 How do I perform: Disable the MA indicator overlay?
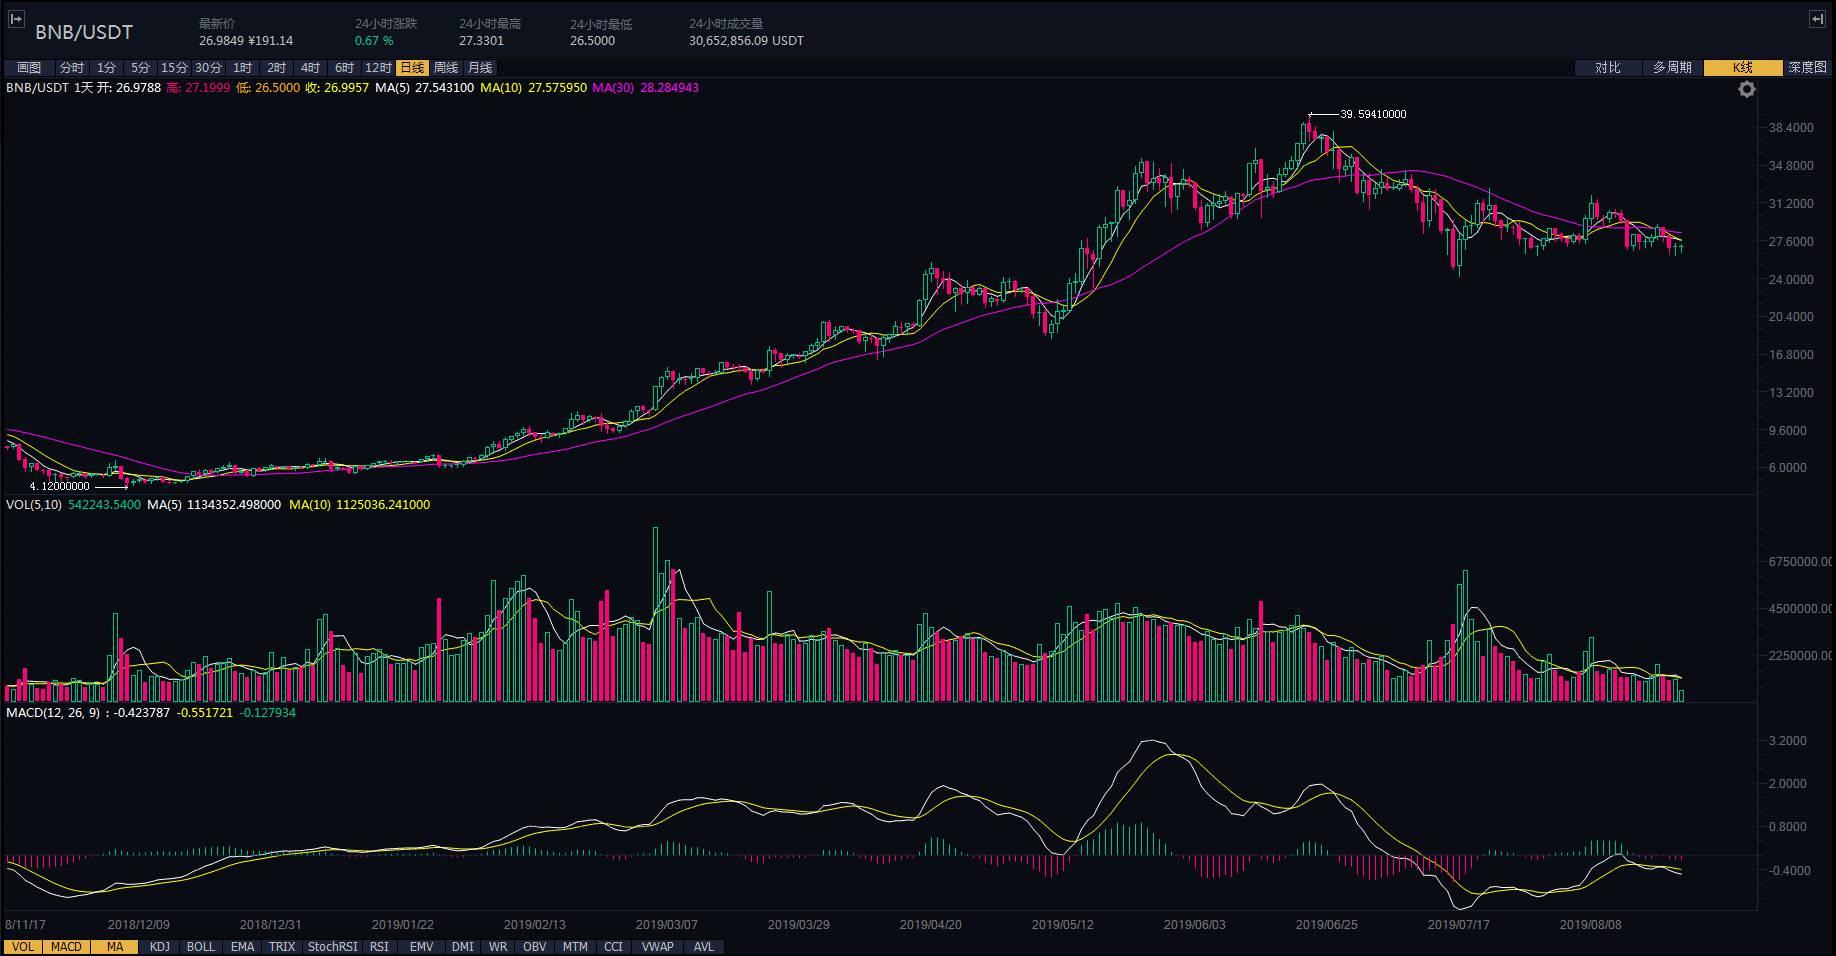115,946
